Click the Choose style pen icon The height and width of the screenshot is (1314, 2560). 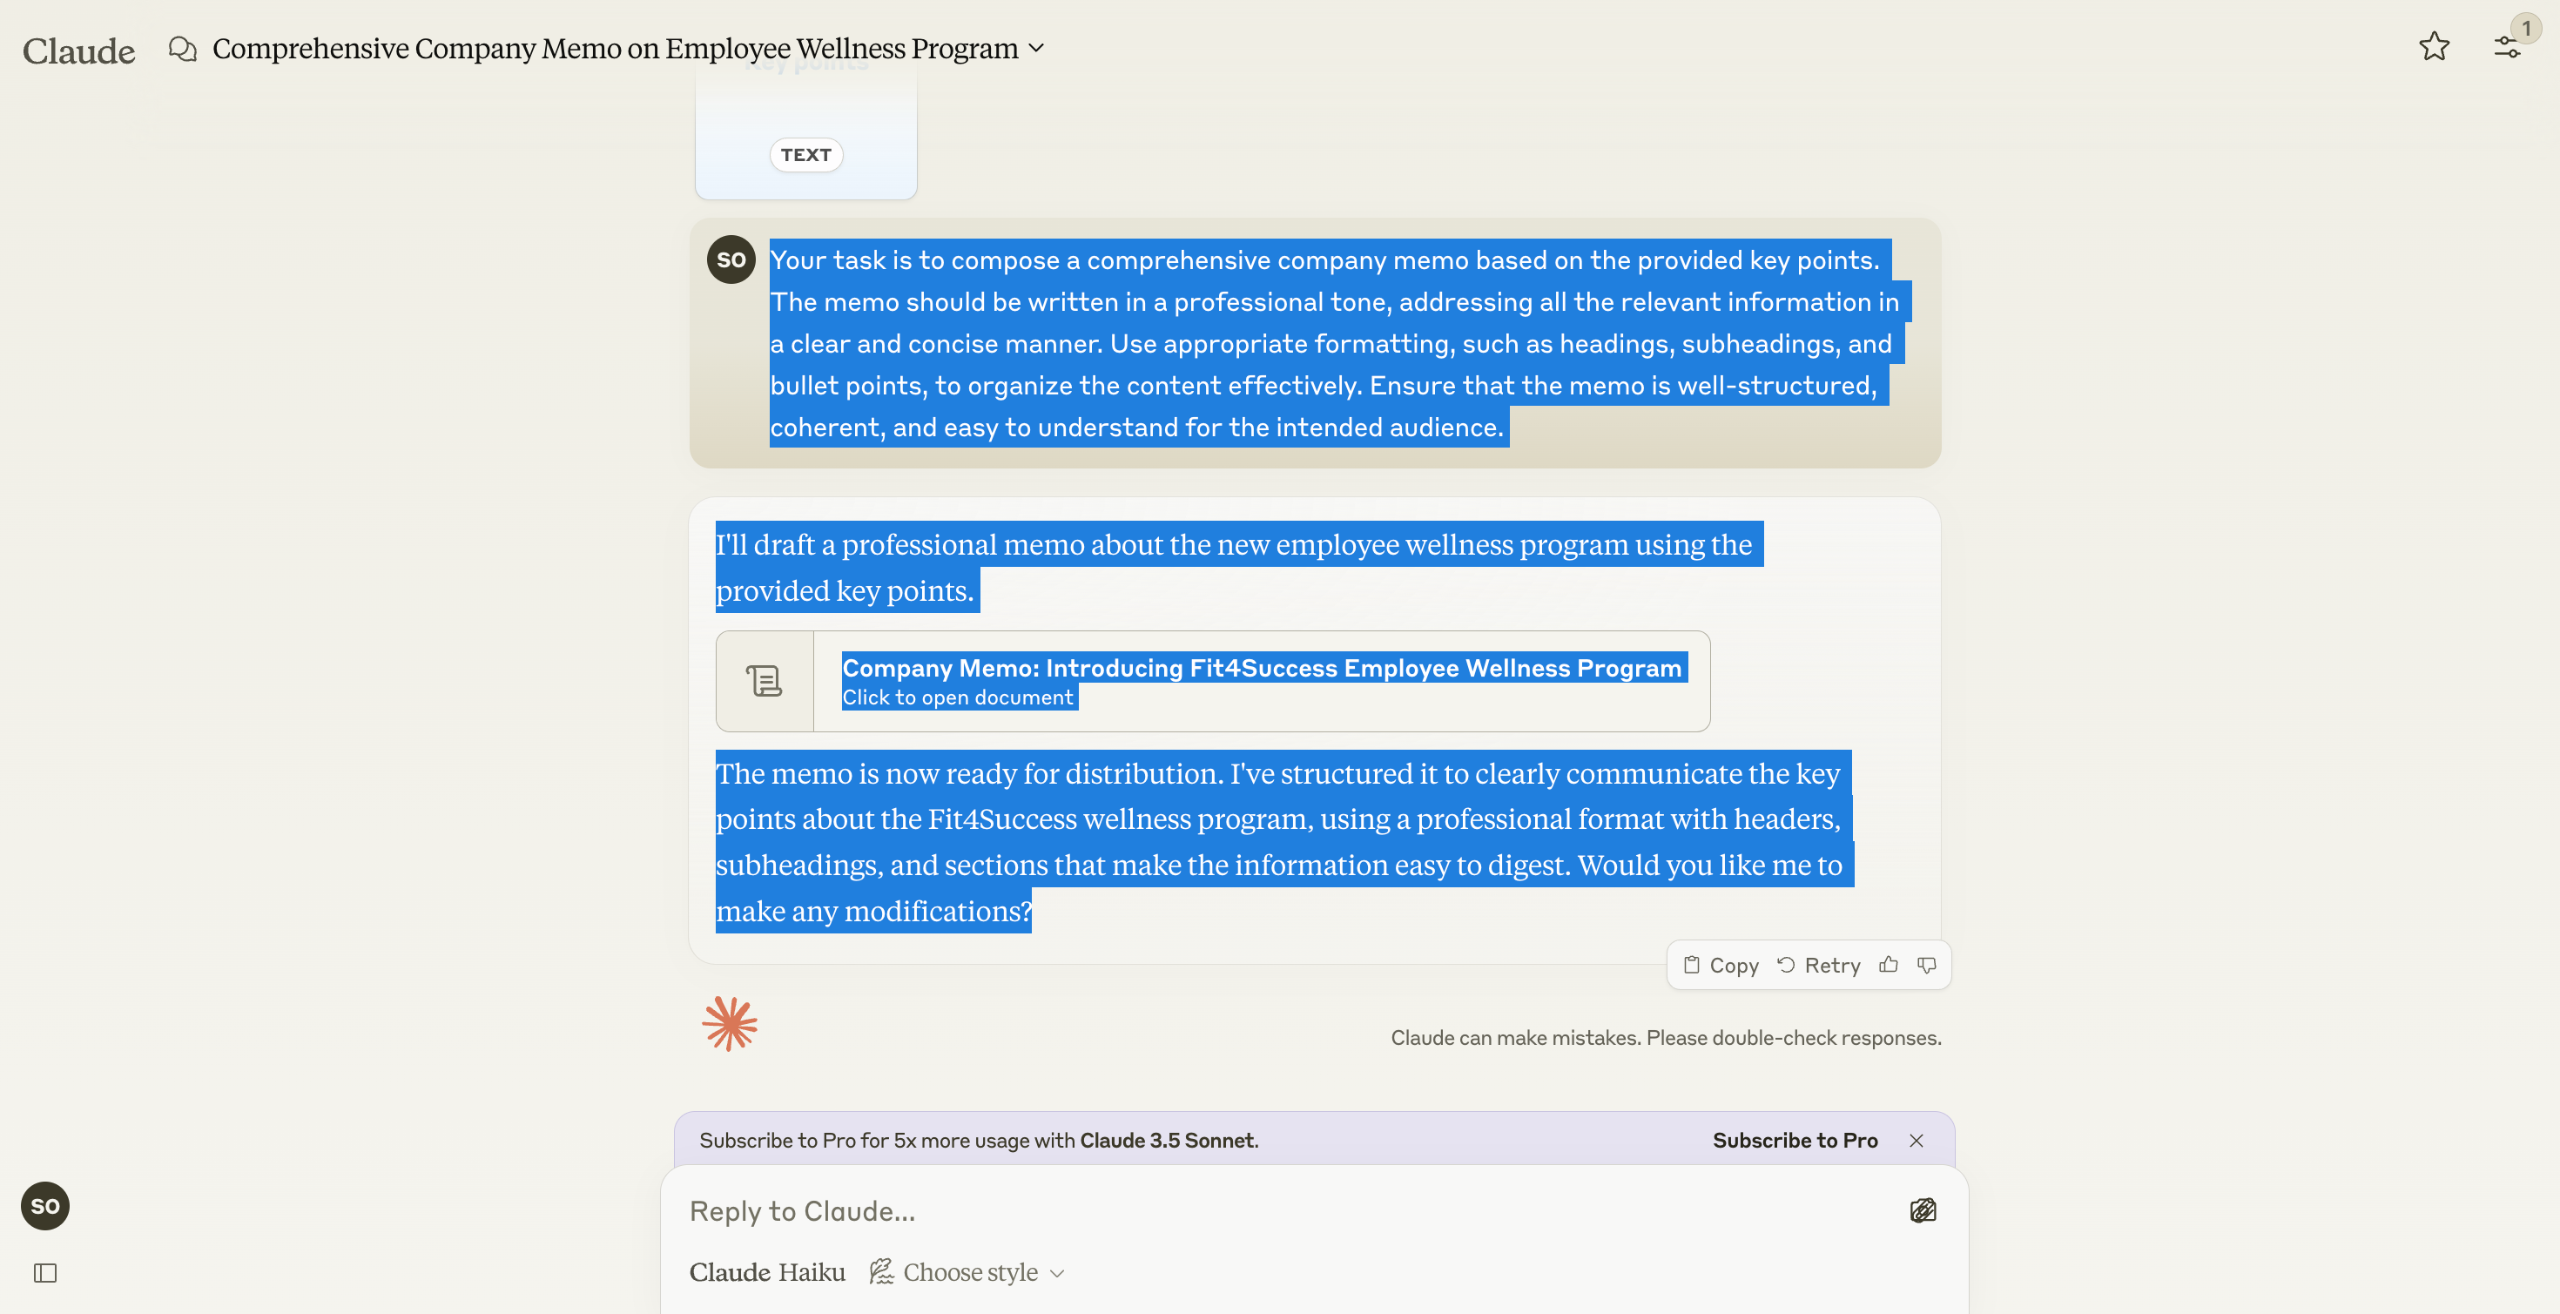point(881,1271)
